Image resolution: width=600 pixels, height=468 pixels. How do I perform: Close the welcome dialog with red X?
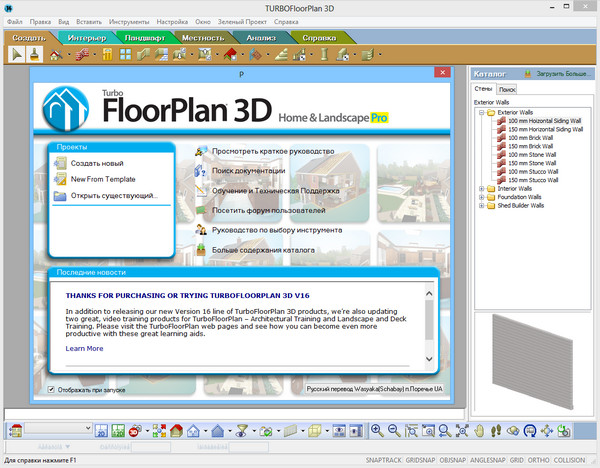click(442, 72)
